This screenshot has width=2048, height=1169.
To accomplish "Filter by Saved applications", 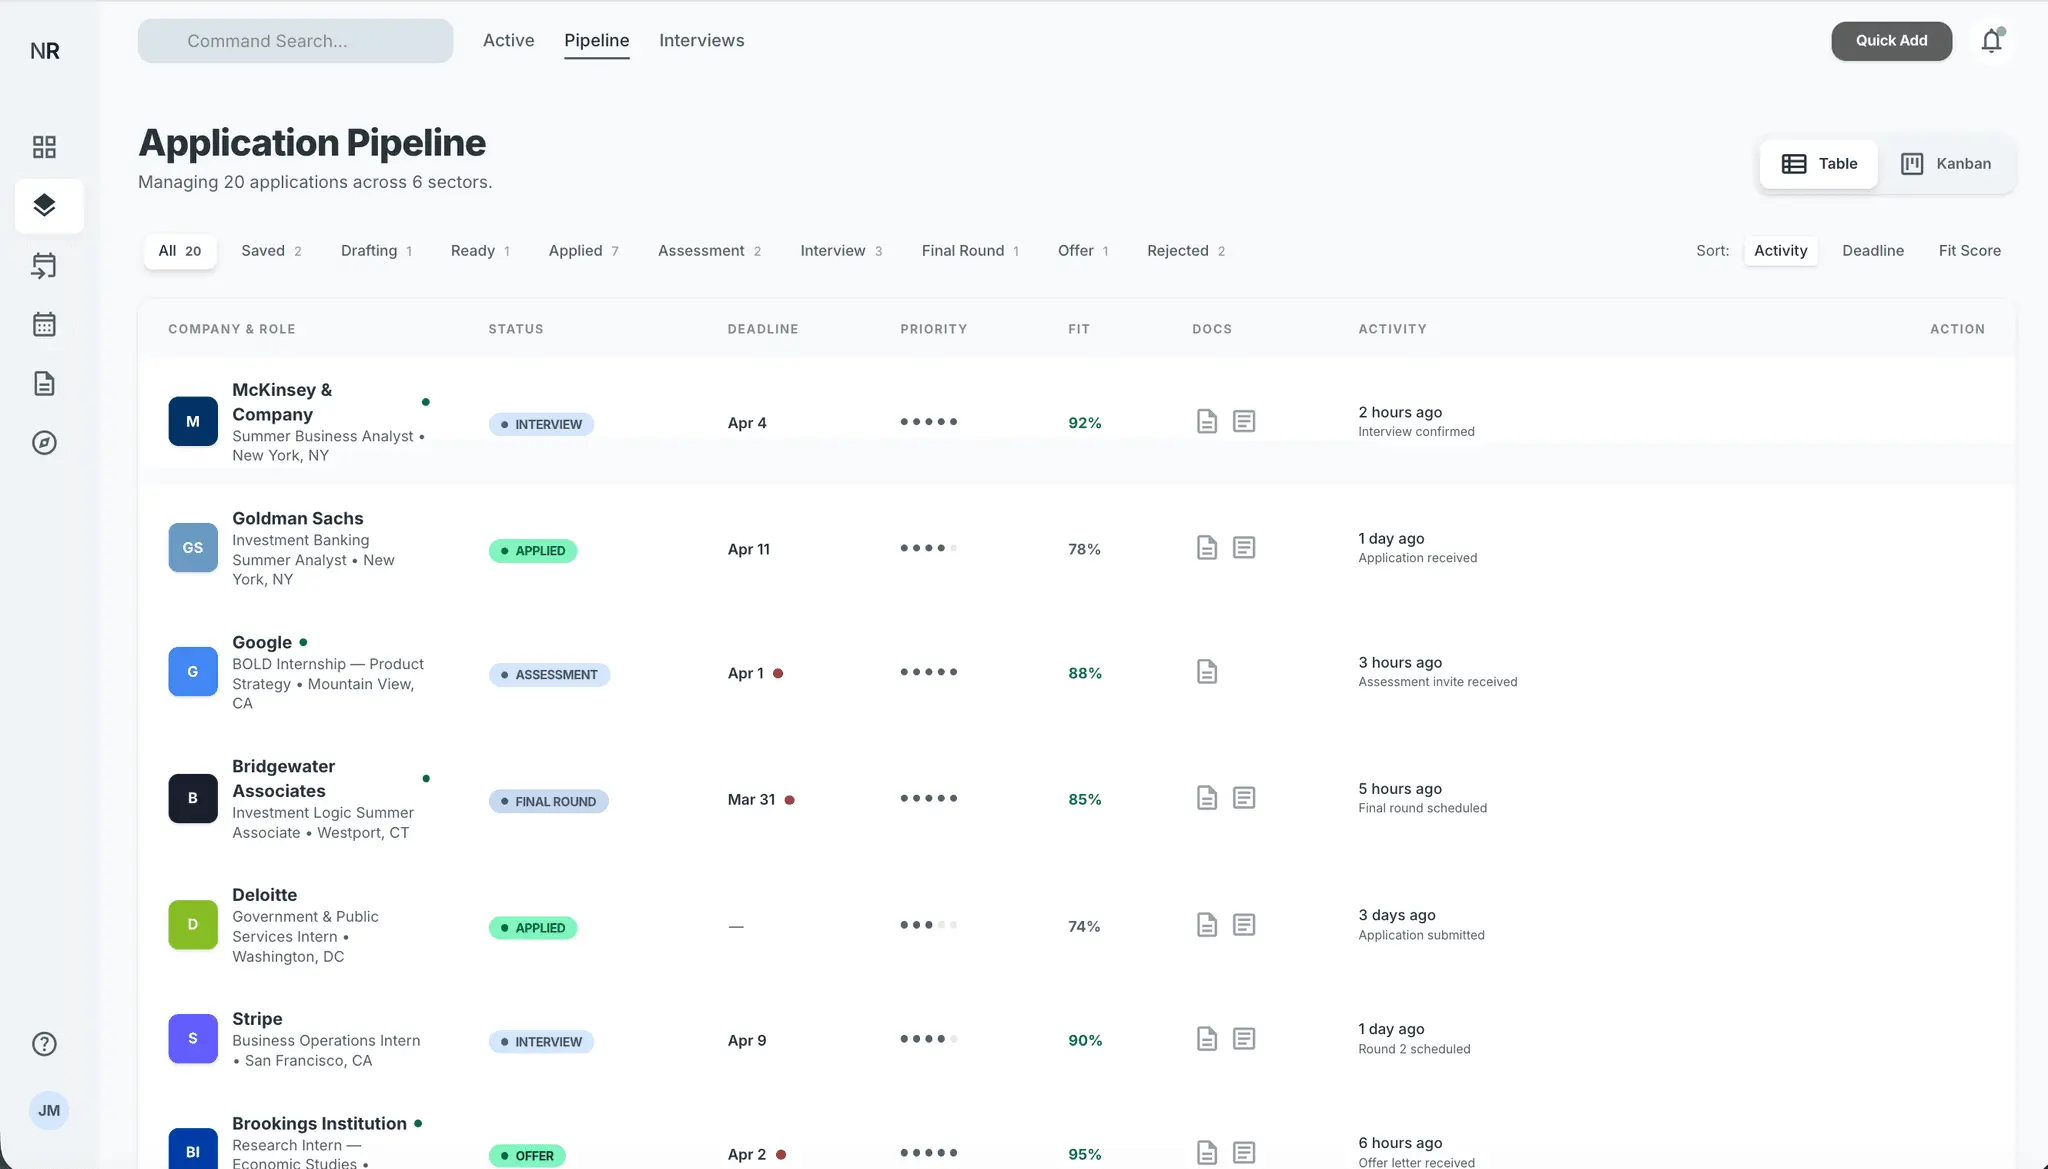I will point(271,251).
